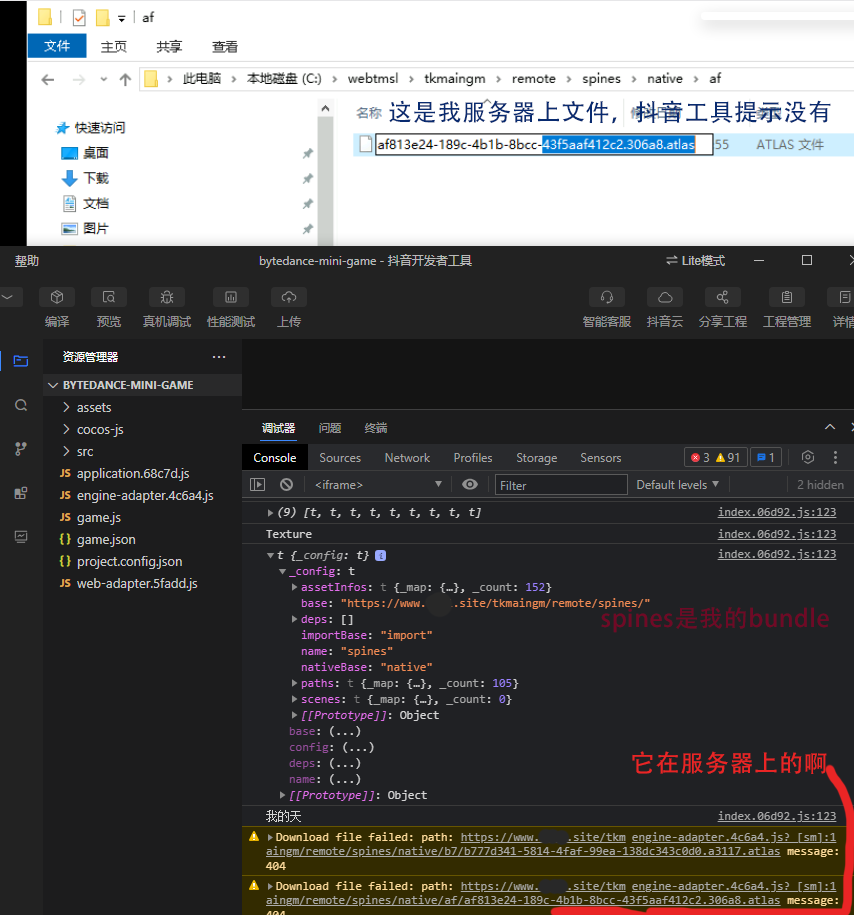Screen dimensions: 854x915
Task: Expand paths property in config
Action: (x=294, y=683)
